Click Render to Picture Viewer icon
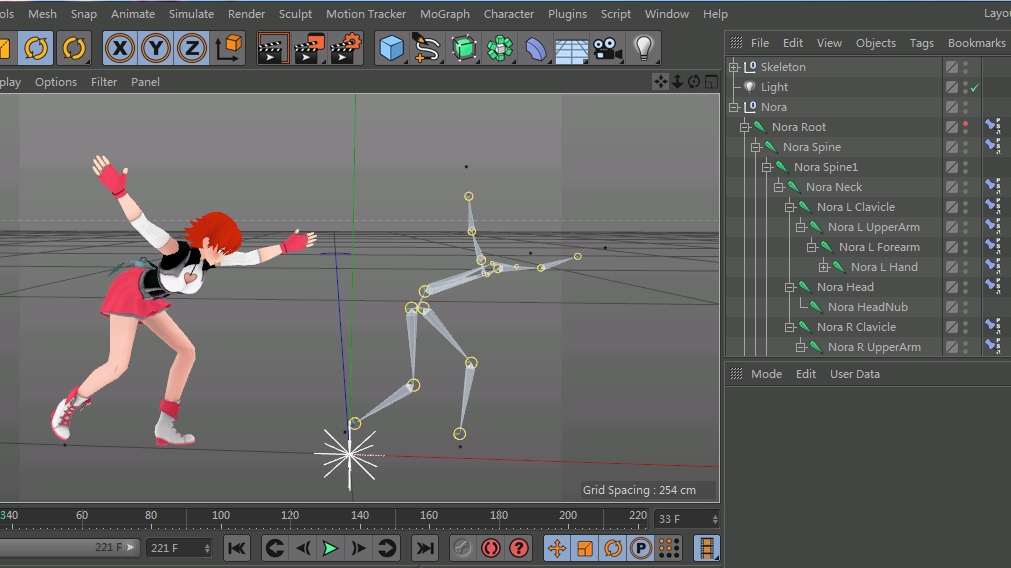The width and height of the screenshot is (1011, 568). coord(309,48)
